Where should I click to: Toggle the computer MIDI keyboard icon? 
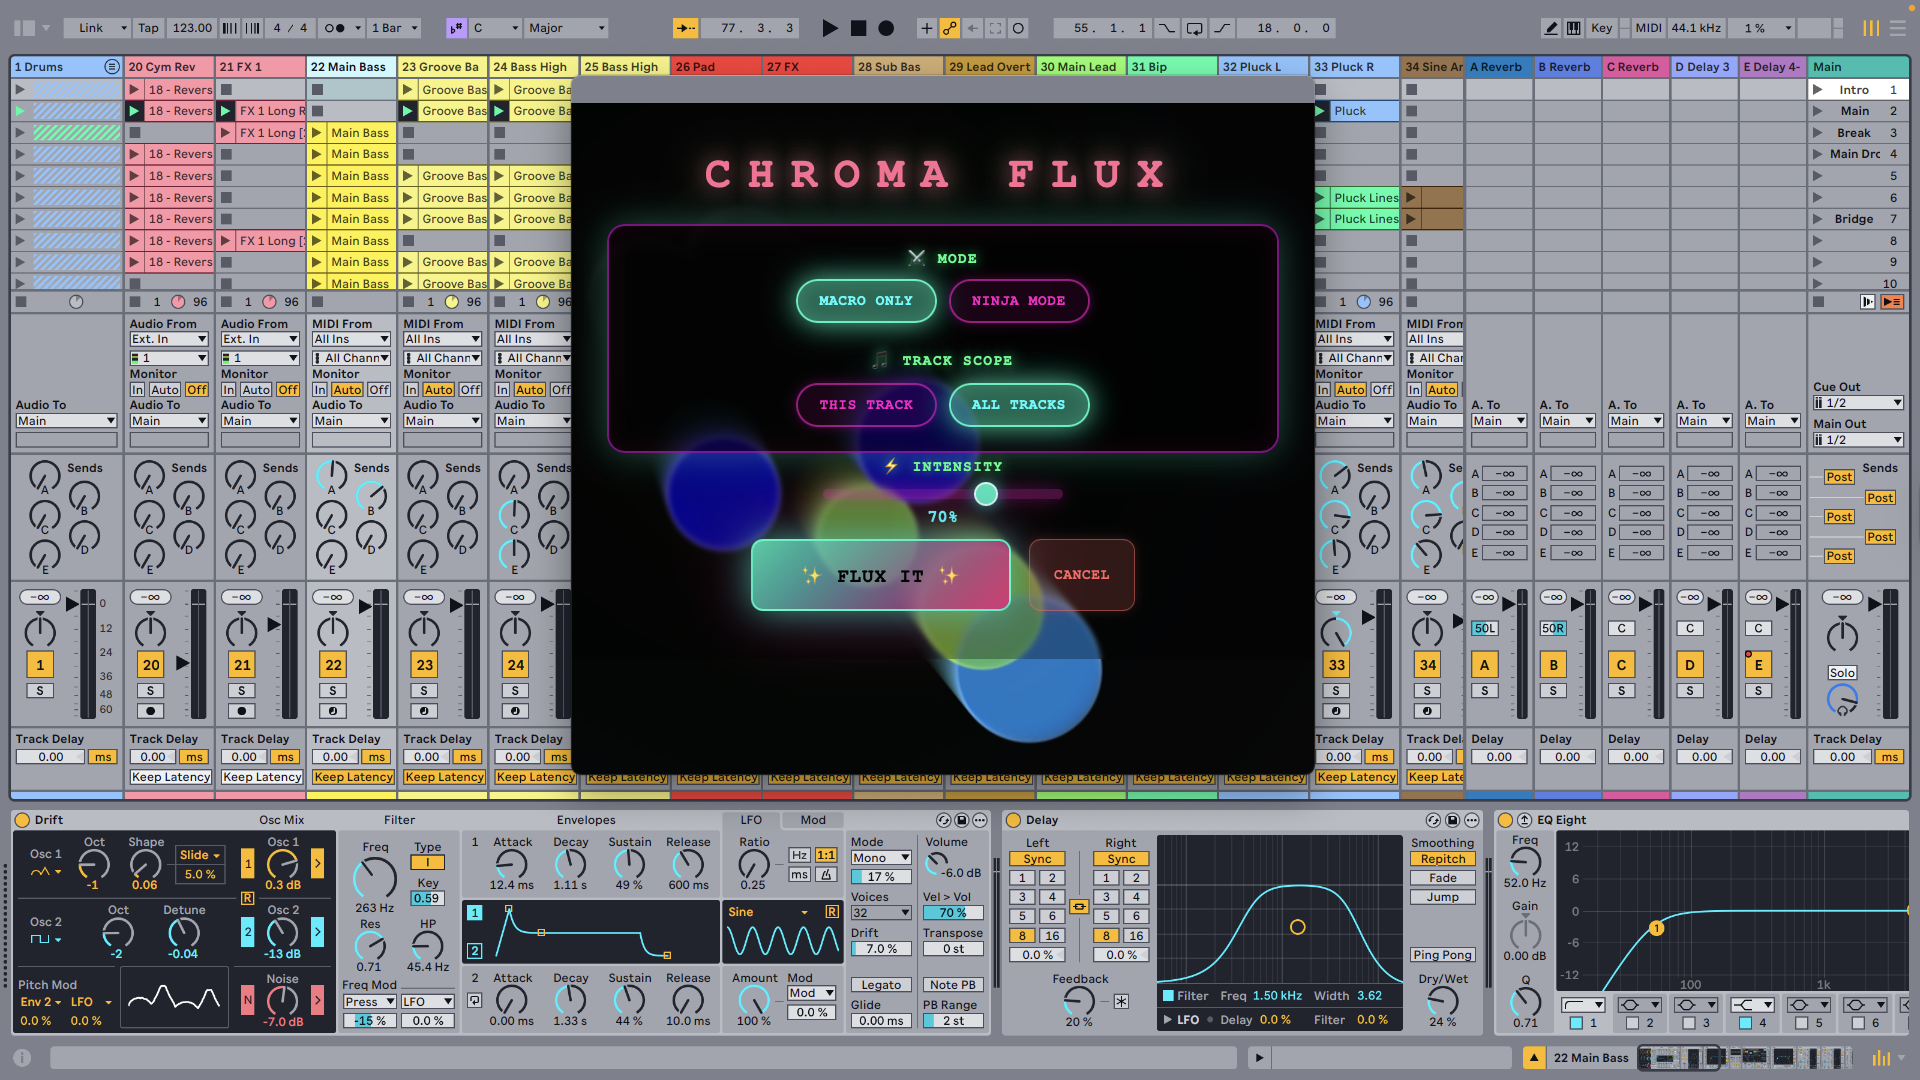coord(1573,28)
